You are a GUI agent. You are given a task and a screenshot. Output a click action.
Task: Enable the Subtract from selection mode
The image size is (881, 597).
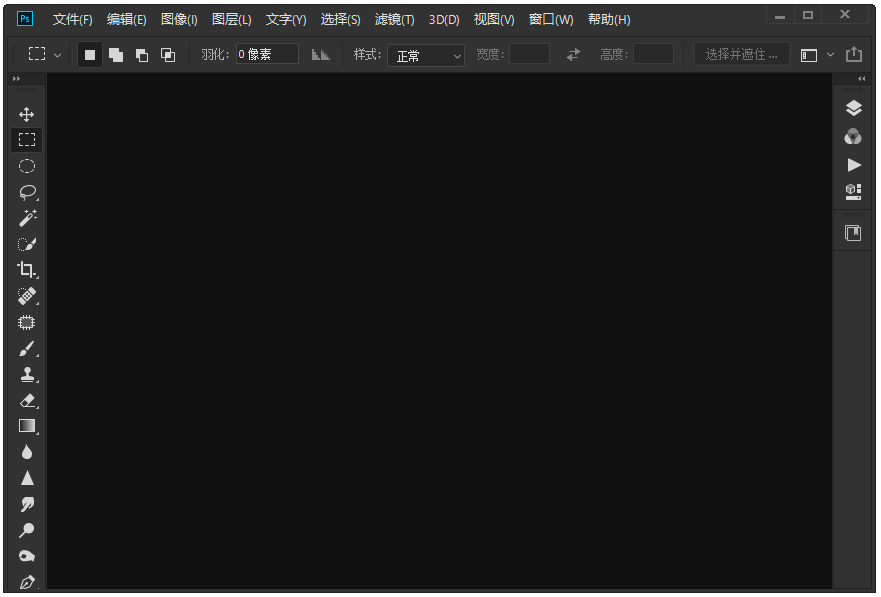tap(140, 55)
